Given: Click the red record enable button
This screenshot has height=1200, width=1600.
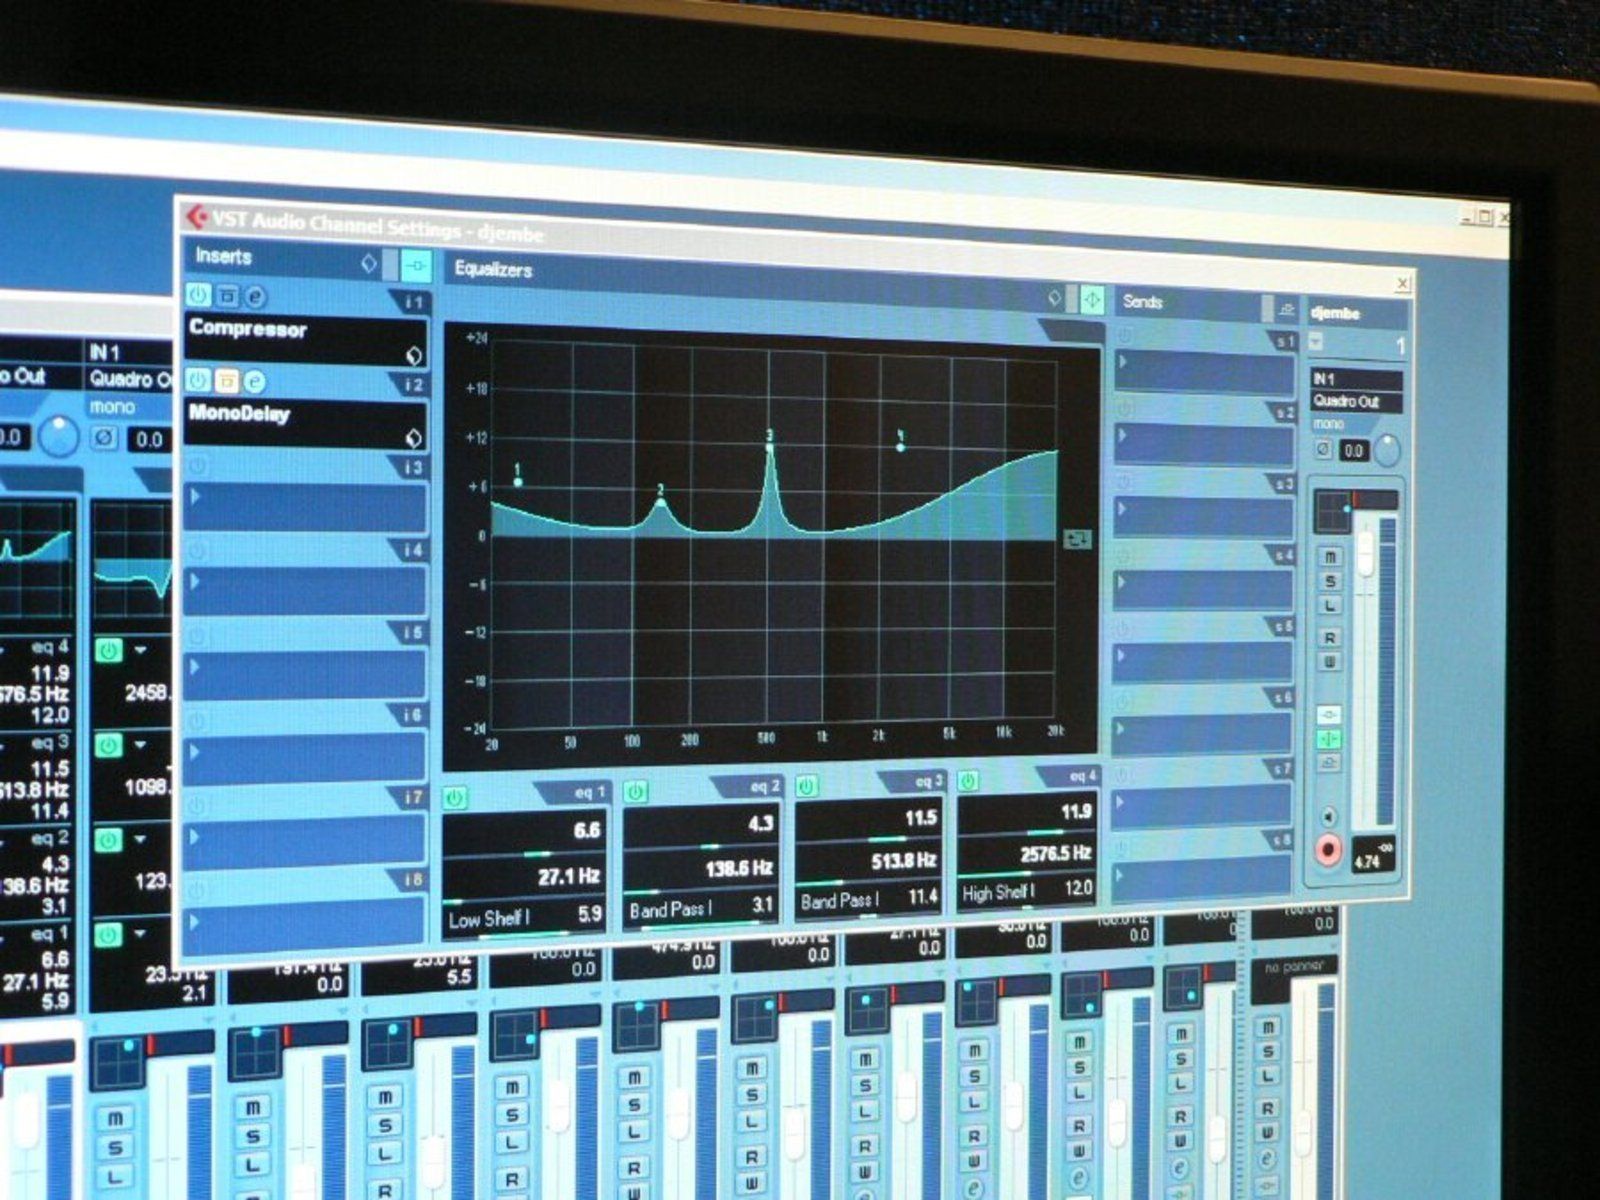Looking at the screenshot, I should [1328, 851].
